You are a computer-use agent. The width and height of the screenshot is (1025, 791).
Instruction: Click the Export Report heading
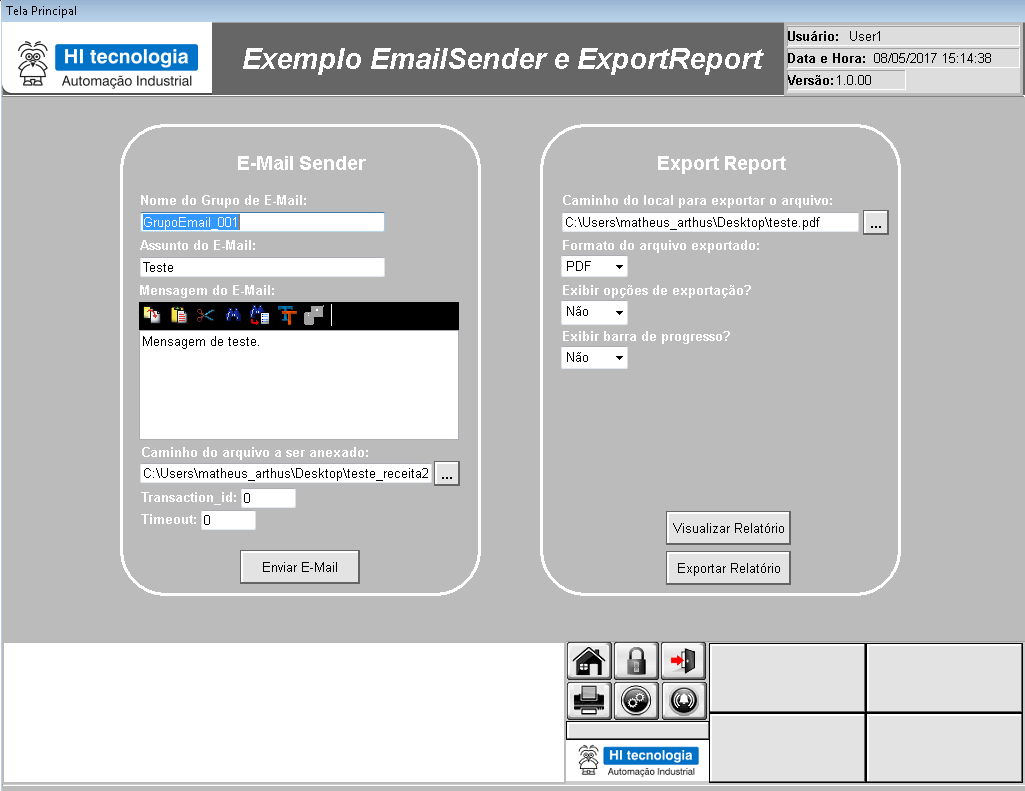coord(721,163)
